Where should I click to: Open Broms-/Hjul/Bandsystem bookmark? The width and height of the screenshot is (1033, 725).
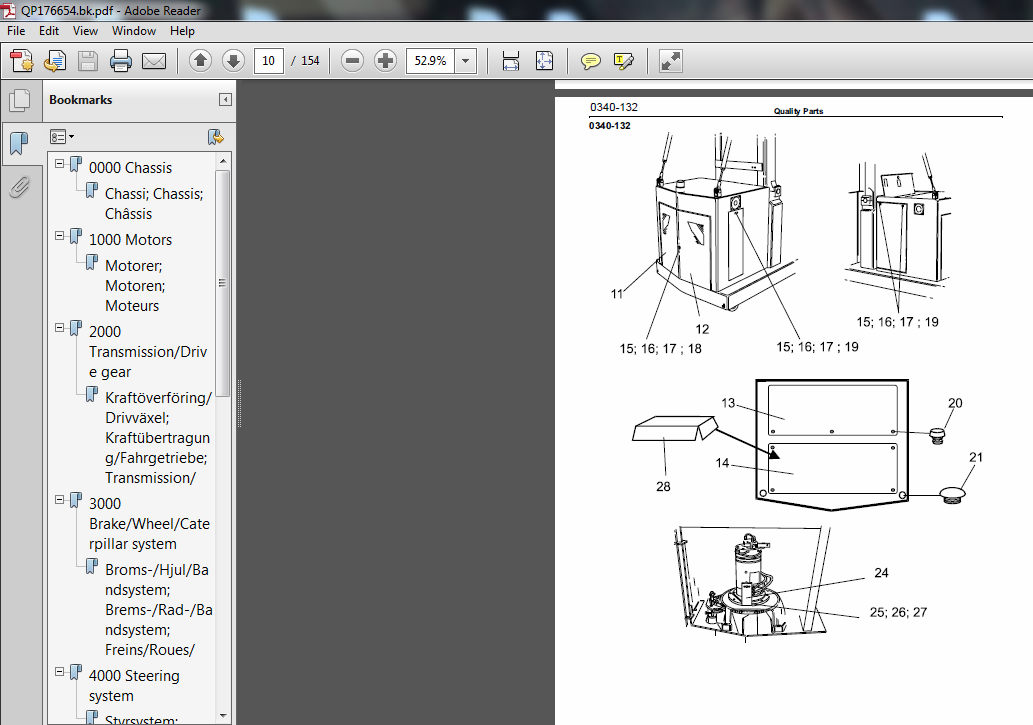158,610
